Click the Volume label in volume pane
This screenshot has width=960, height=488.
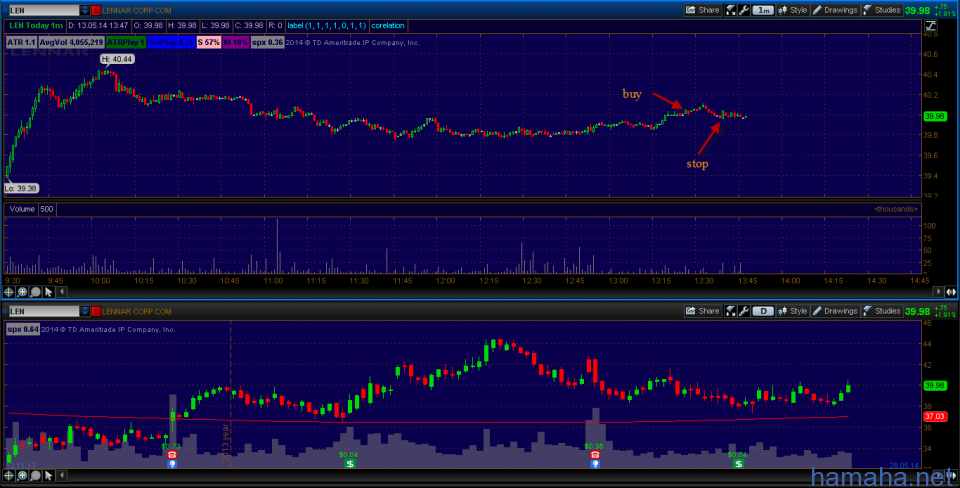(22, 209)
